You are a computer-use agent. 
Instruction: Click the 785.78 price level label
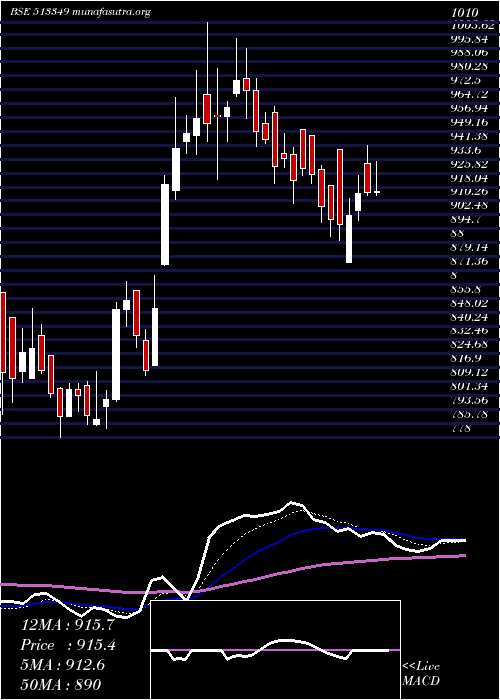tap(470, 414)
